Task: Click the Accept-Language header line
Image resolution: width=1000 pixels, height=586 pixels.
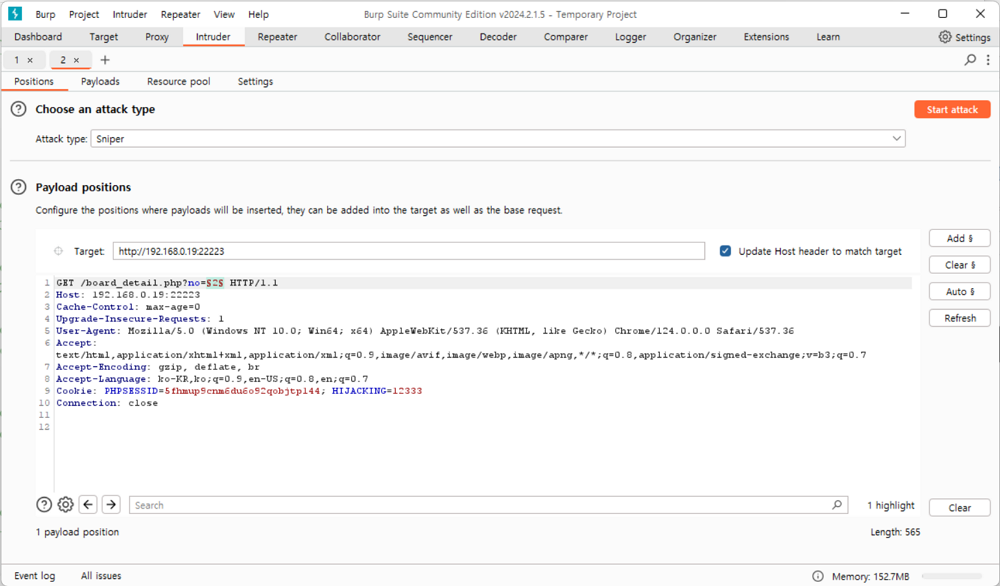Action: (212, 379)
